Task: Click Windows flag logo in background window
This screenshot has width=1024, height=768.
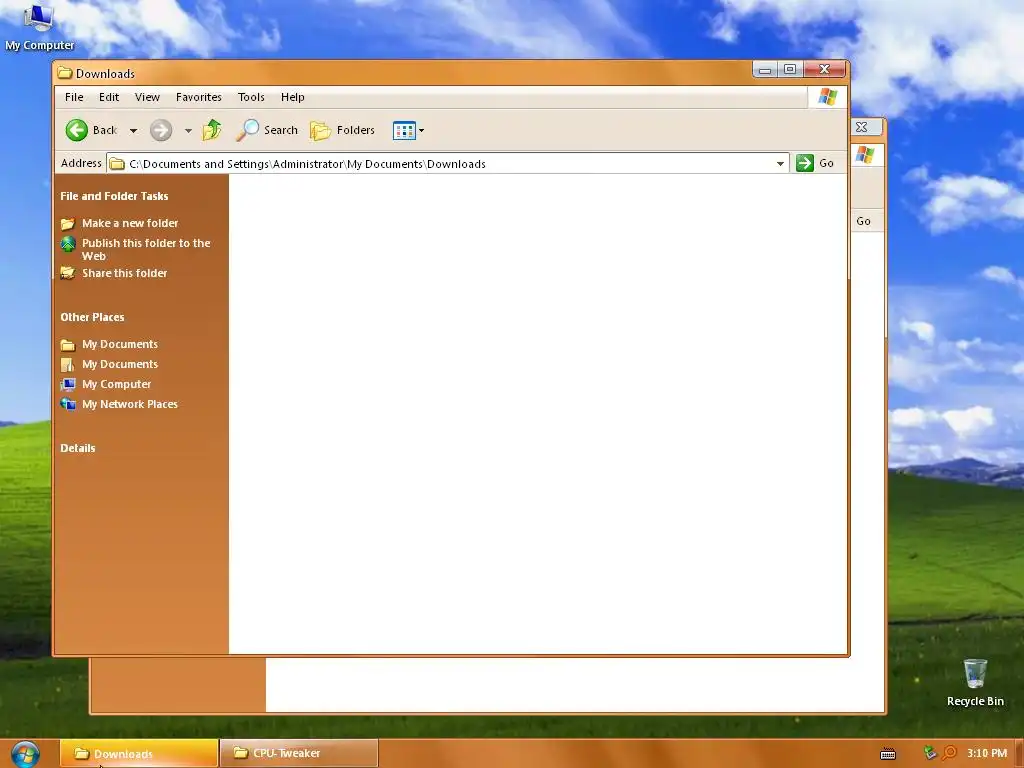Action: pyautogui.click(x=865, y=155)
